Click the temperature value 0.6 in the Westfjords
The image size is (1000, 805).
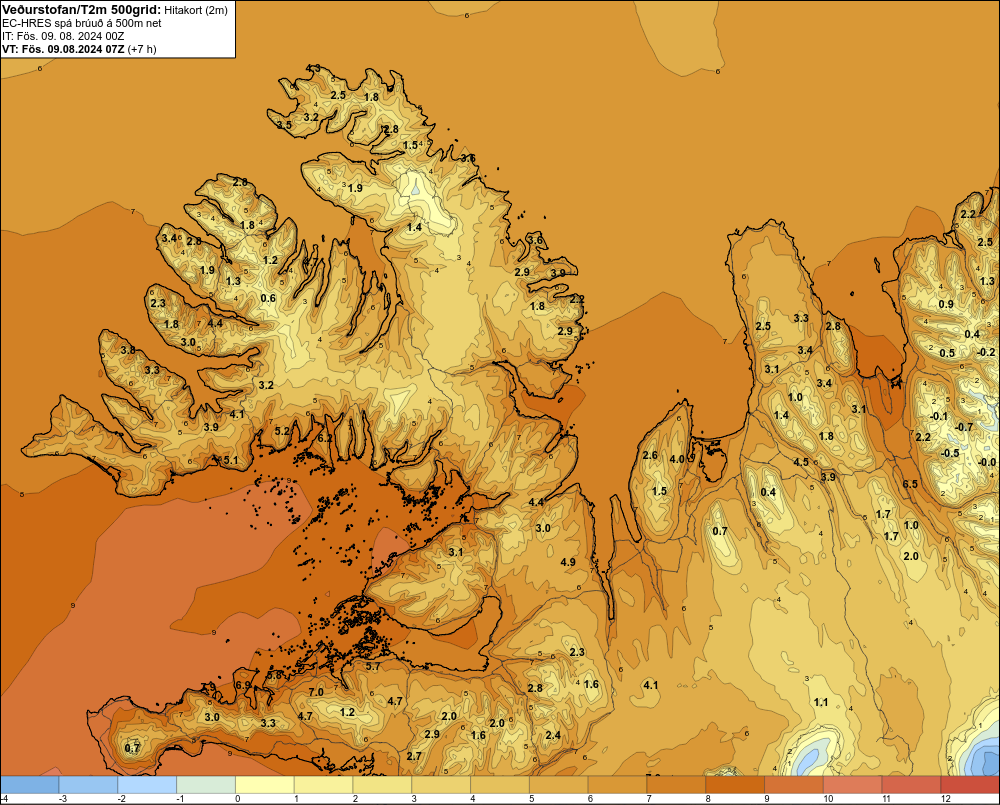[268, 298]
